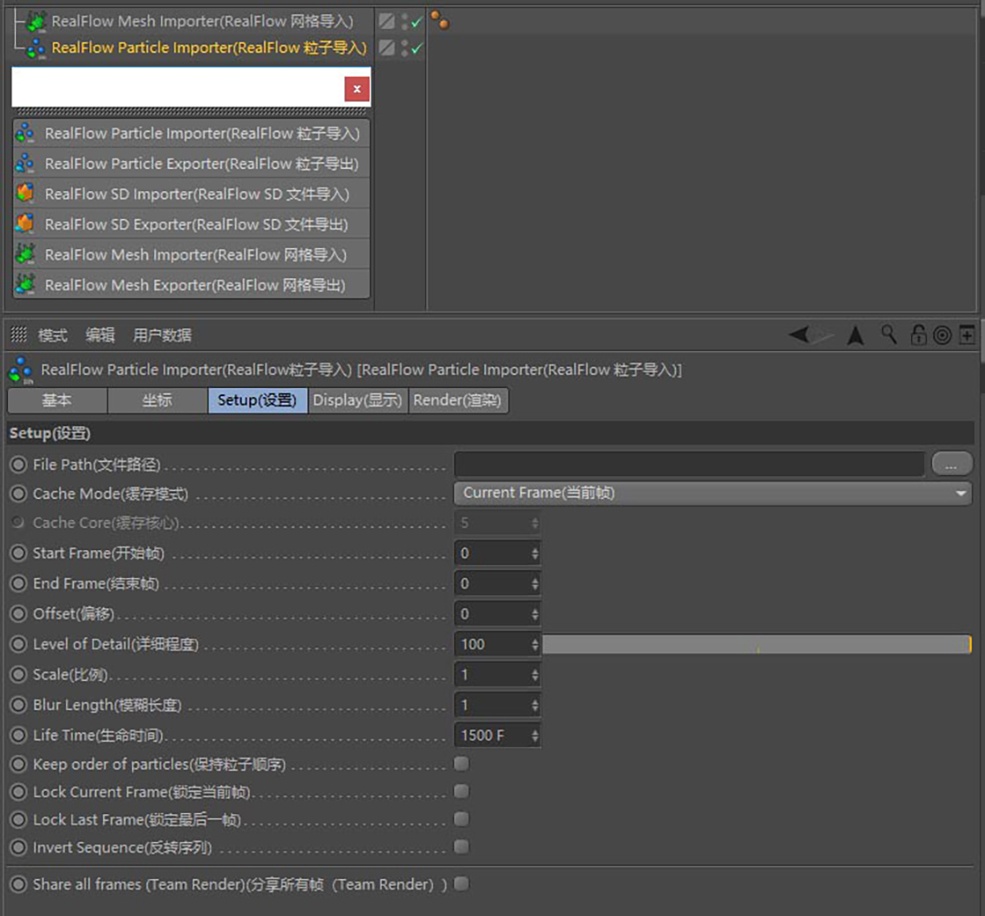Click the white search input field
The image size is (985, 916).
click(178, 87)
